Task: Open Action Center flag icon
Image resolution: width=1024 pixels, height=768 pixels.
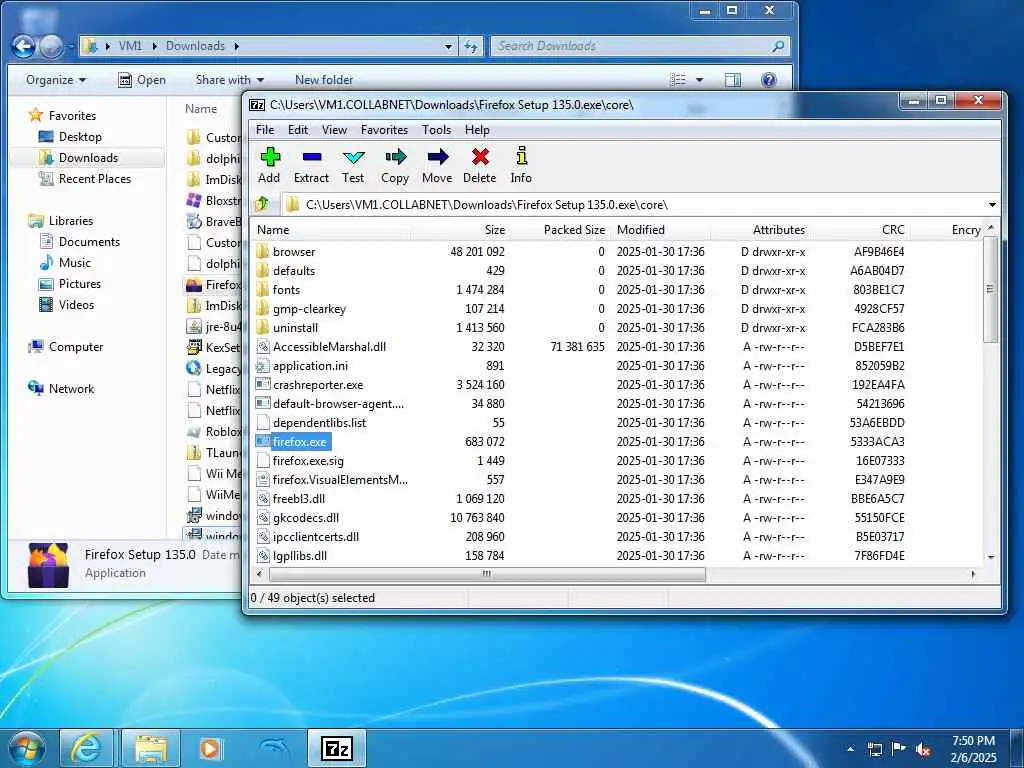Action: point(899,749)
